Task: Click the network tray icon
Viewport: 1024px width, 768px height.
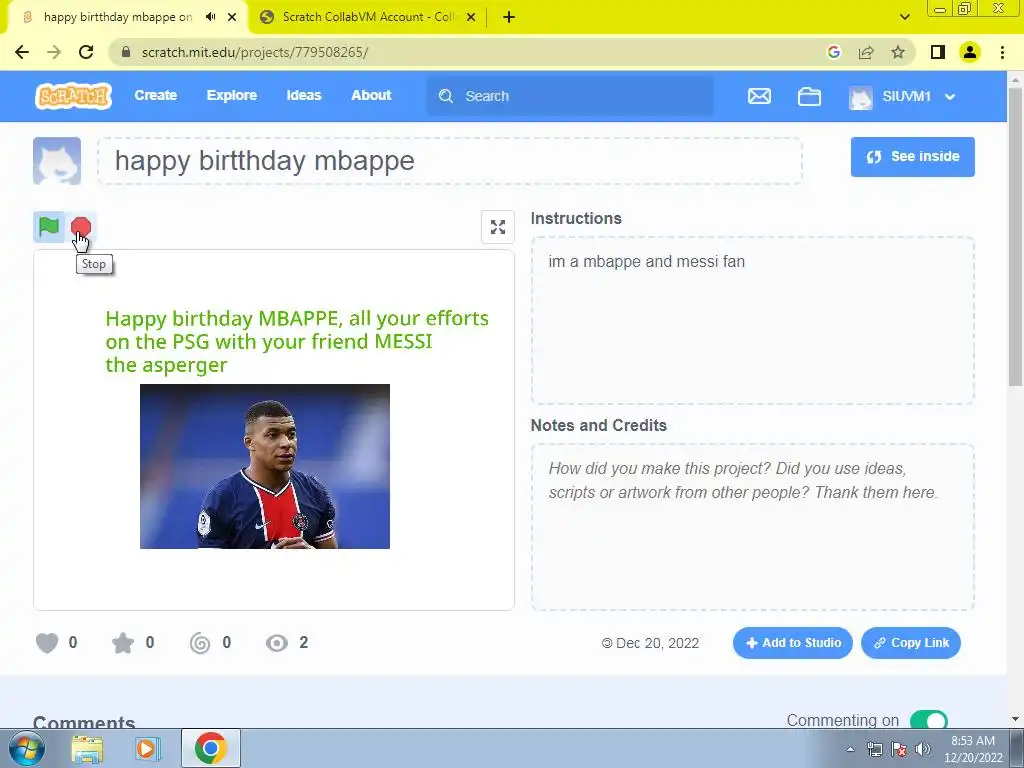Action: click(x=874, y=749)
